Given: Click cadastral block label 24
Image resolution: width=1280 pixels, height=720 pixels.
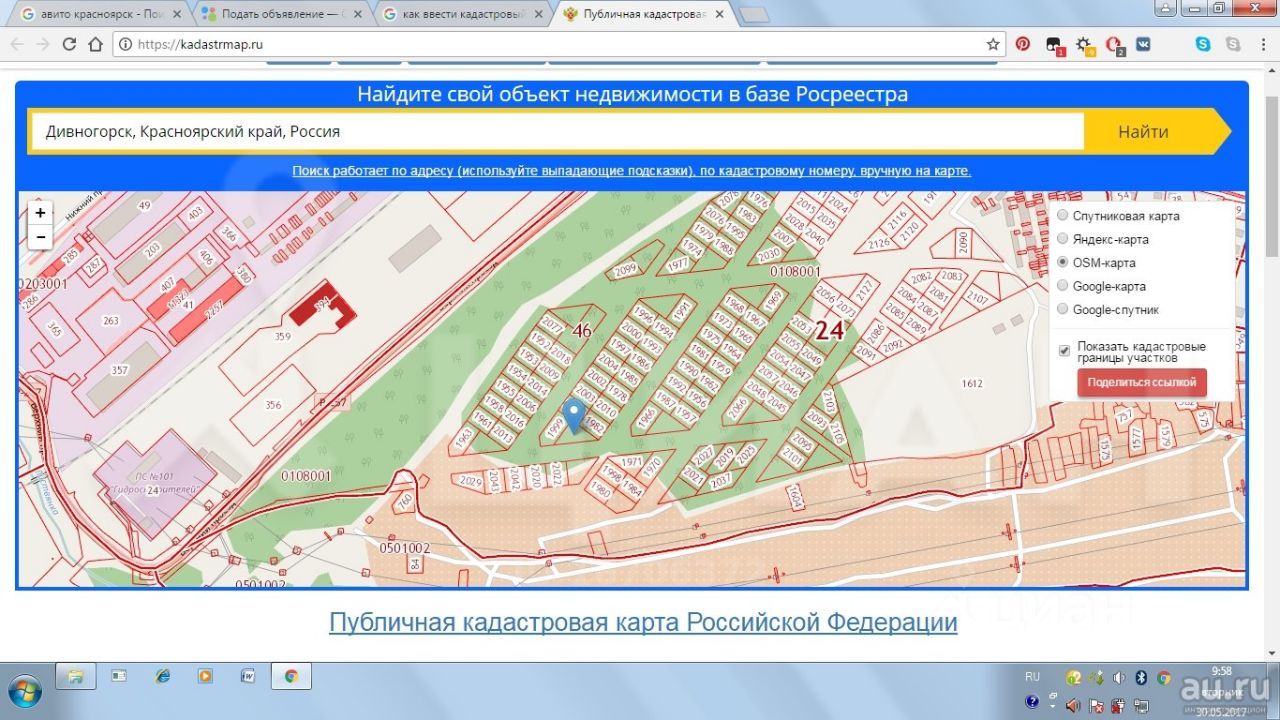Looking at the screenshot, I should coord(828,329).
